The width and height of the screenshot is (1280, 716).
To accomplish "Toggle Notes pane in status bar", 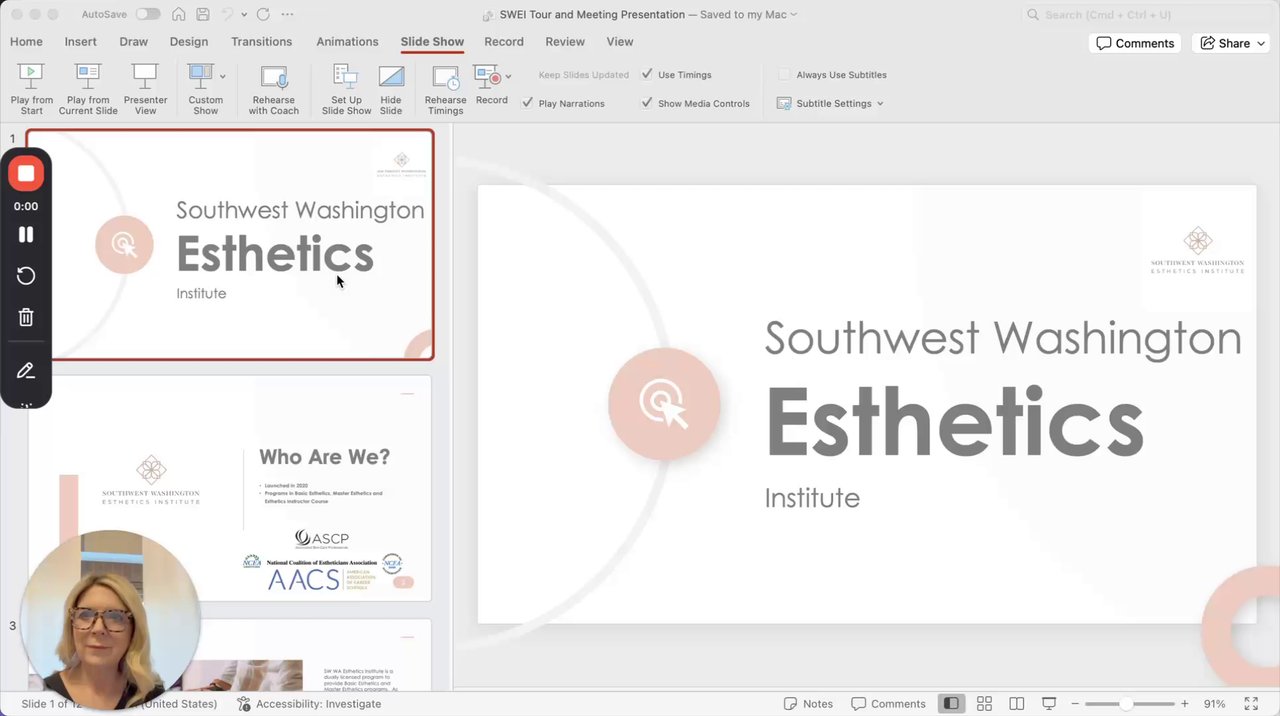I will pos(808,704).
